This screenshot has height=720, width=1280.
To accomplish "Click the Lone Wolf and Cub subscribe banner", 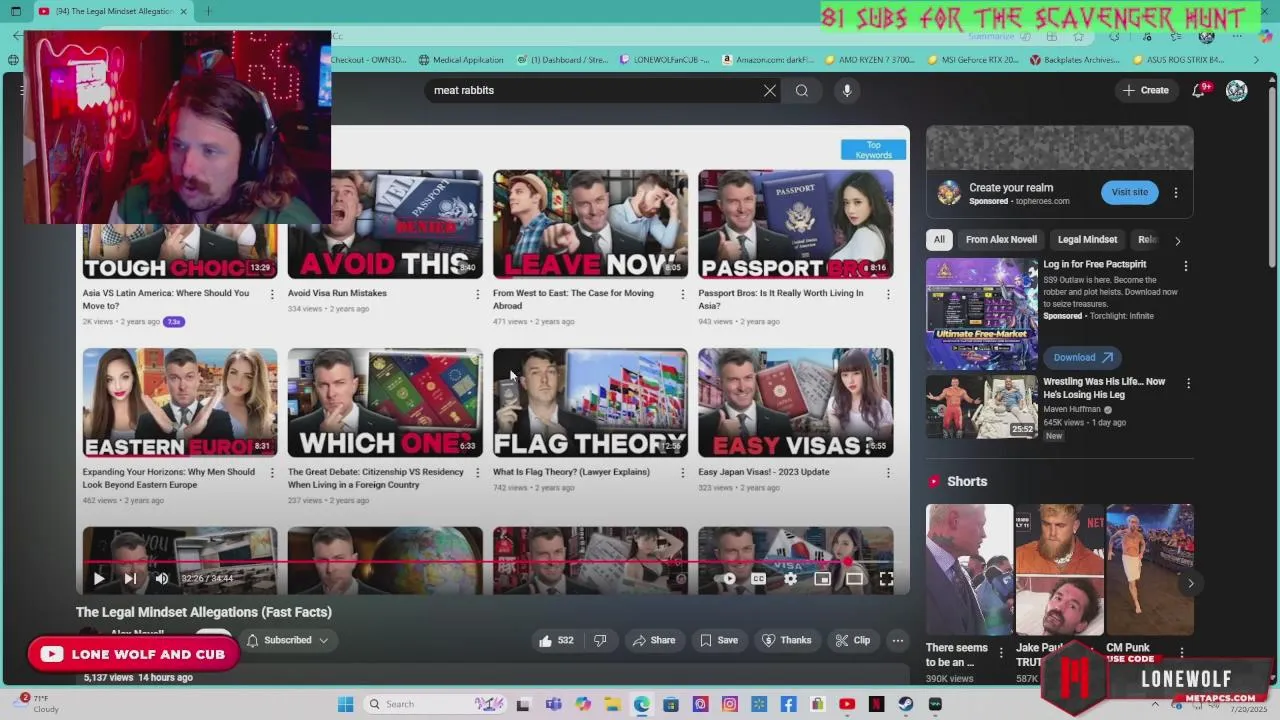I will tap(133, 654).
